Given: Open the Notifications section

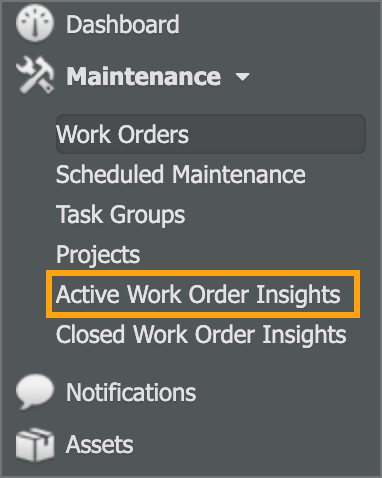Looking at the screenshot, I should point(131,392).
